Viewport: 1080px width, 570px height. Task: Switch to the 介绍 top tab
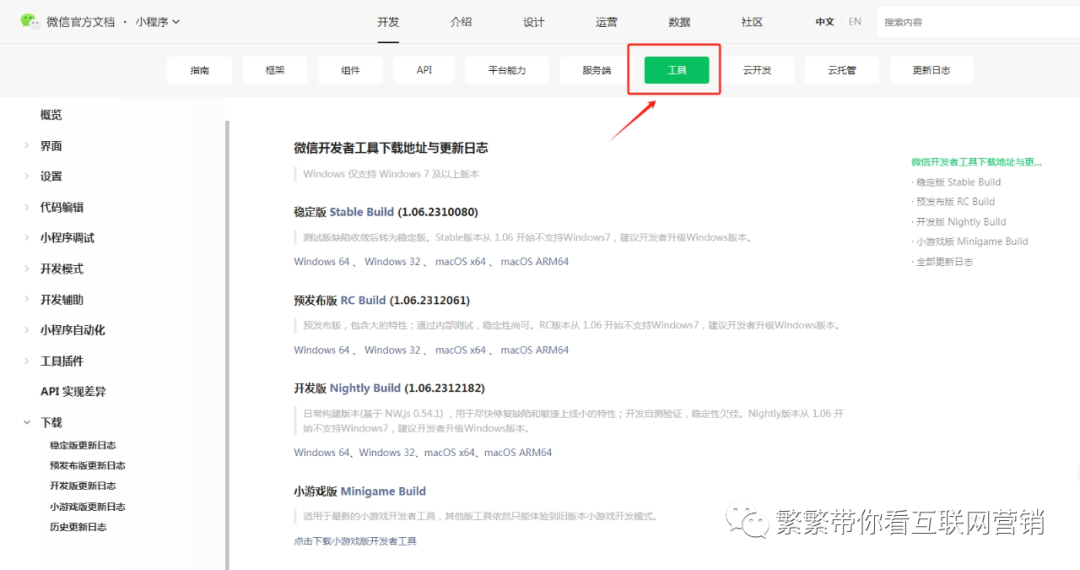(461, 22)
